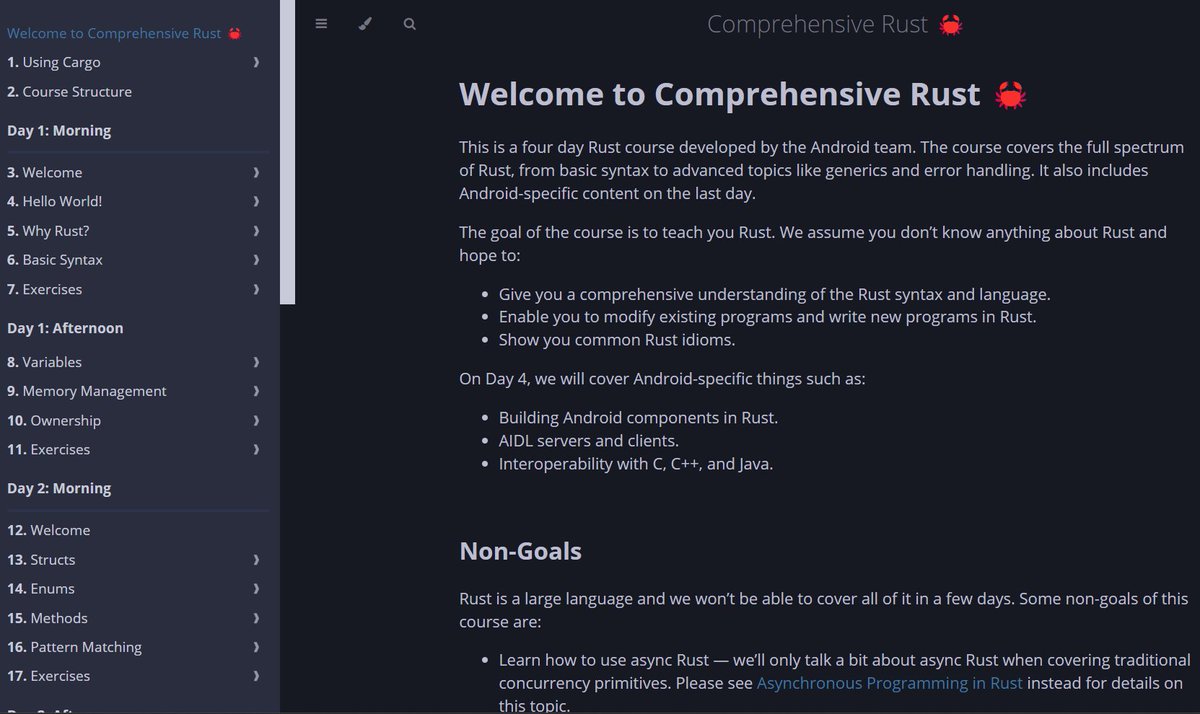Expand the Enums section chevron
This screenshot has height=714, width=1200.
point(256,588)
